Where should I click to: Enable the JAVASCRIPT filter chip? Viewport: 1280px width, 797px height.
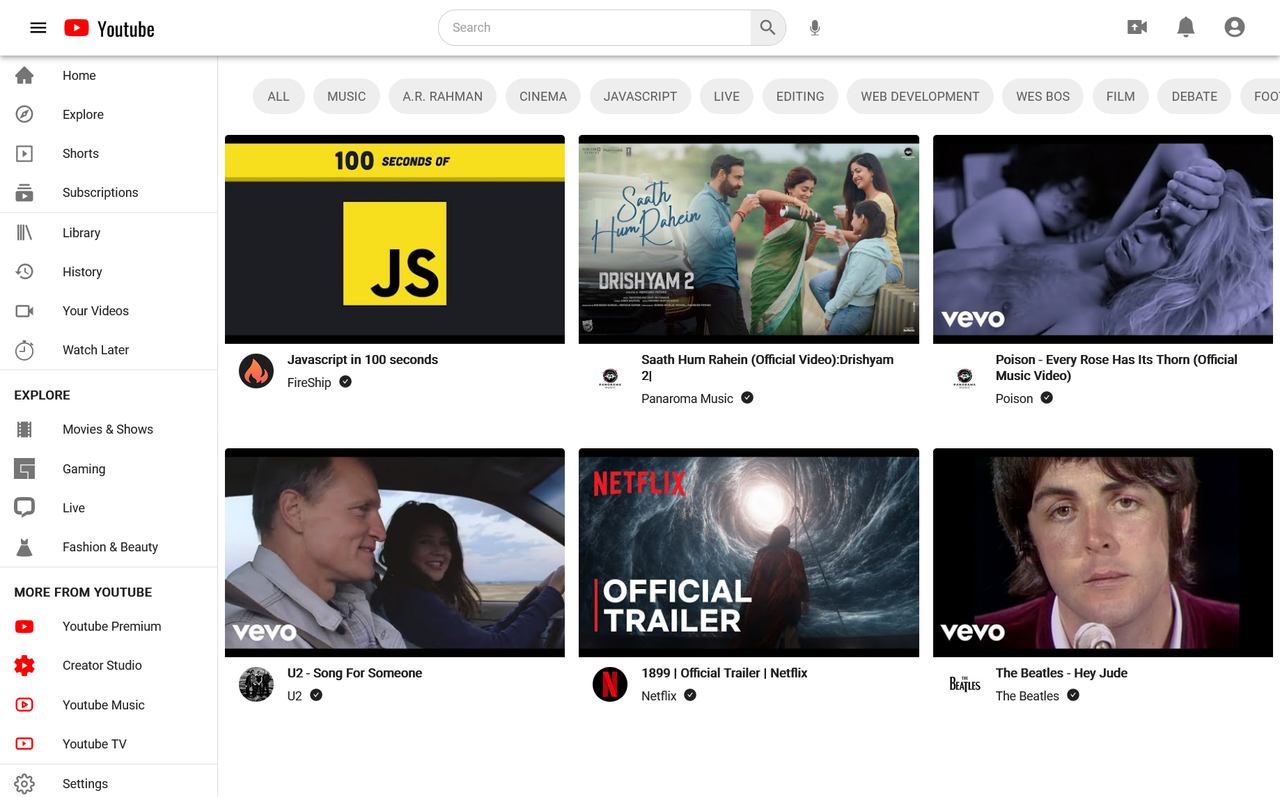pos(640,96)
